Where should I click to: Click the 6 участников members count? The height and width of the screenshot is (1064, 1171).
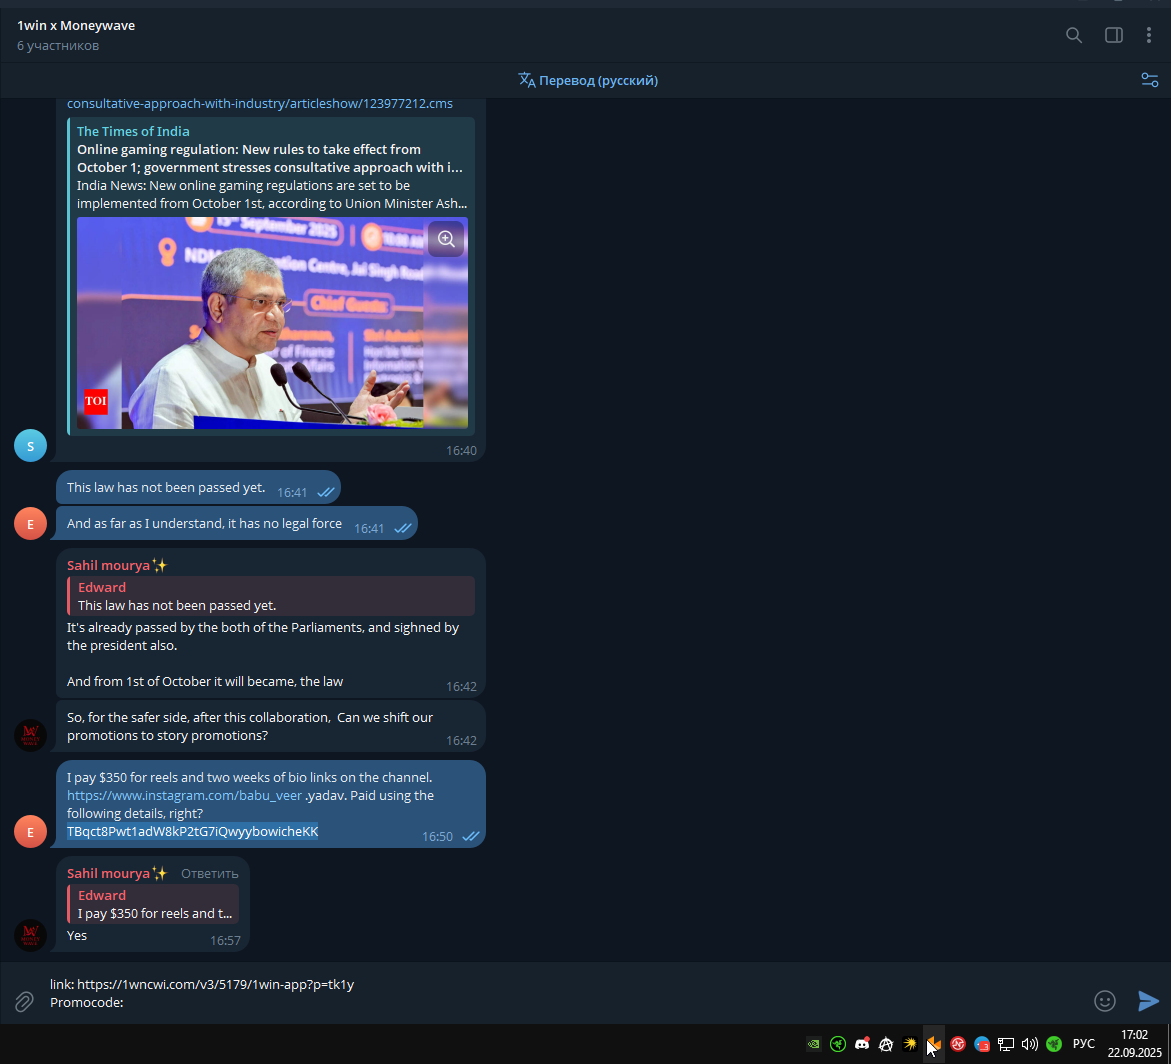(x=58, y=46)
